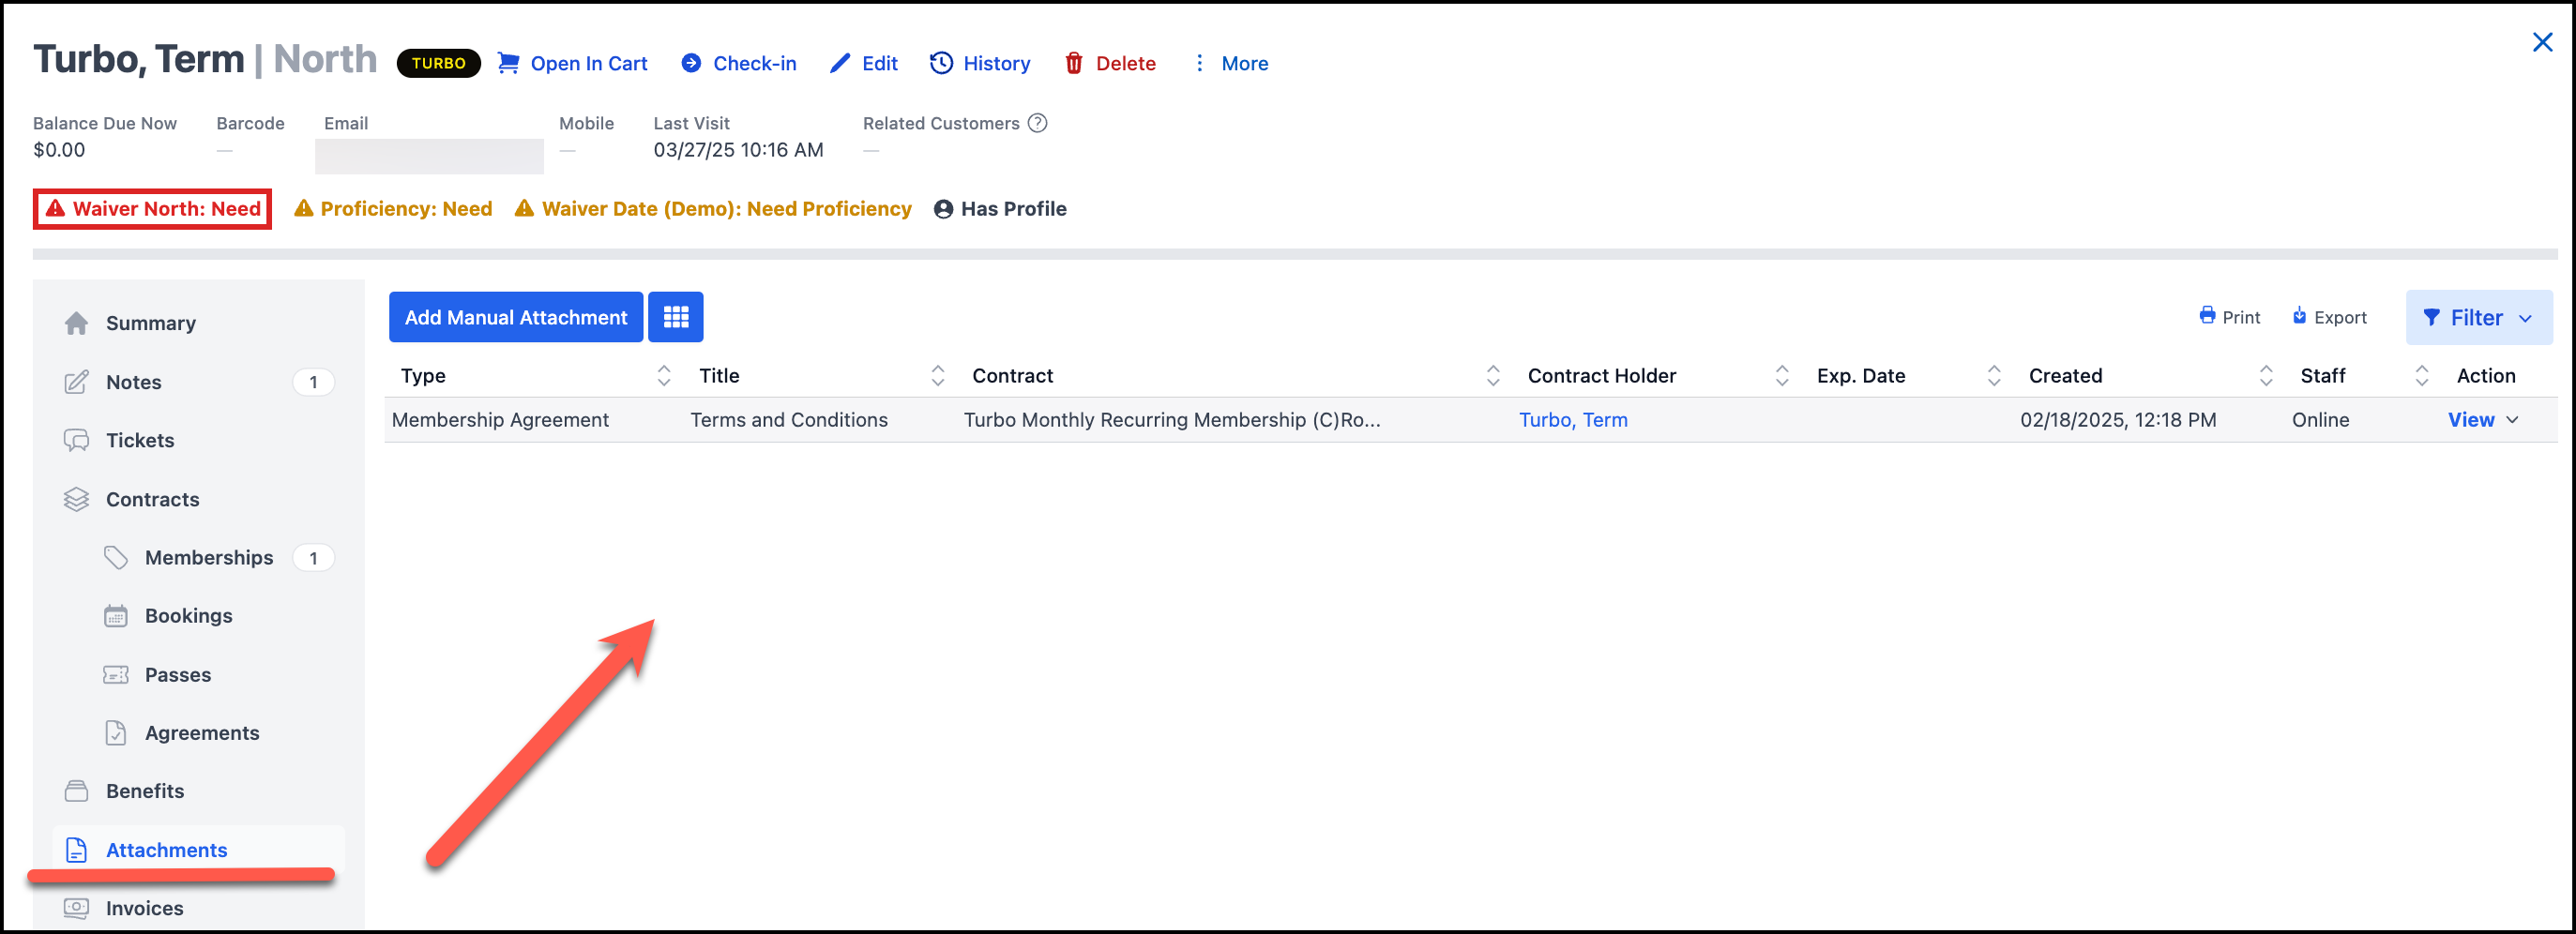Click the Memberships tag icon
Screen dimensions: 2576x934
point(116,557)
